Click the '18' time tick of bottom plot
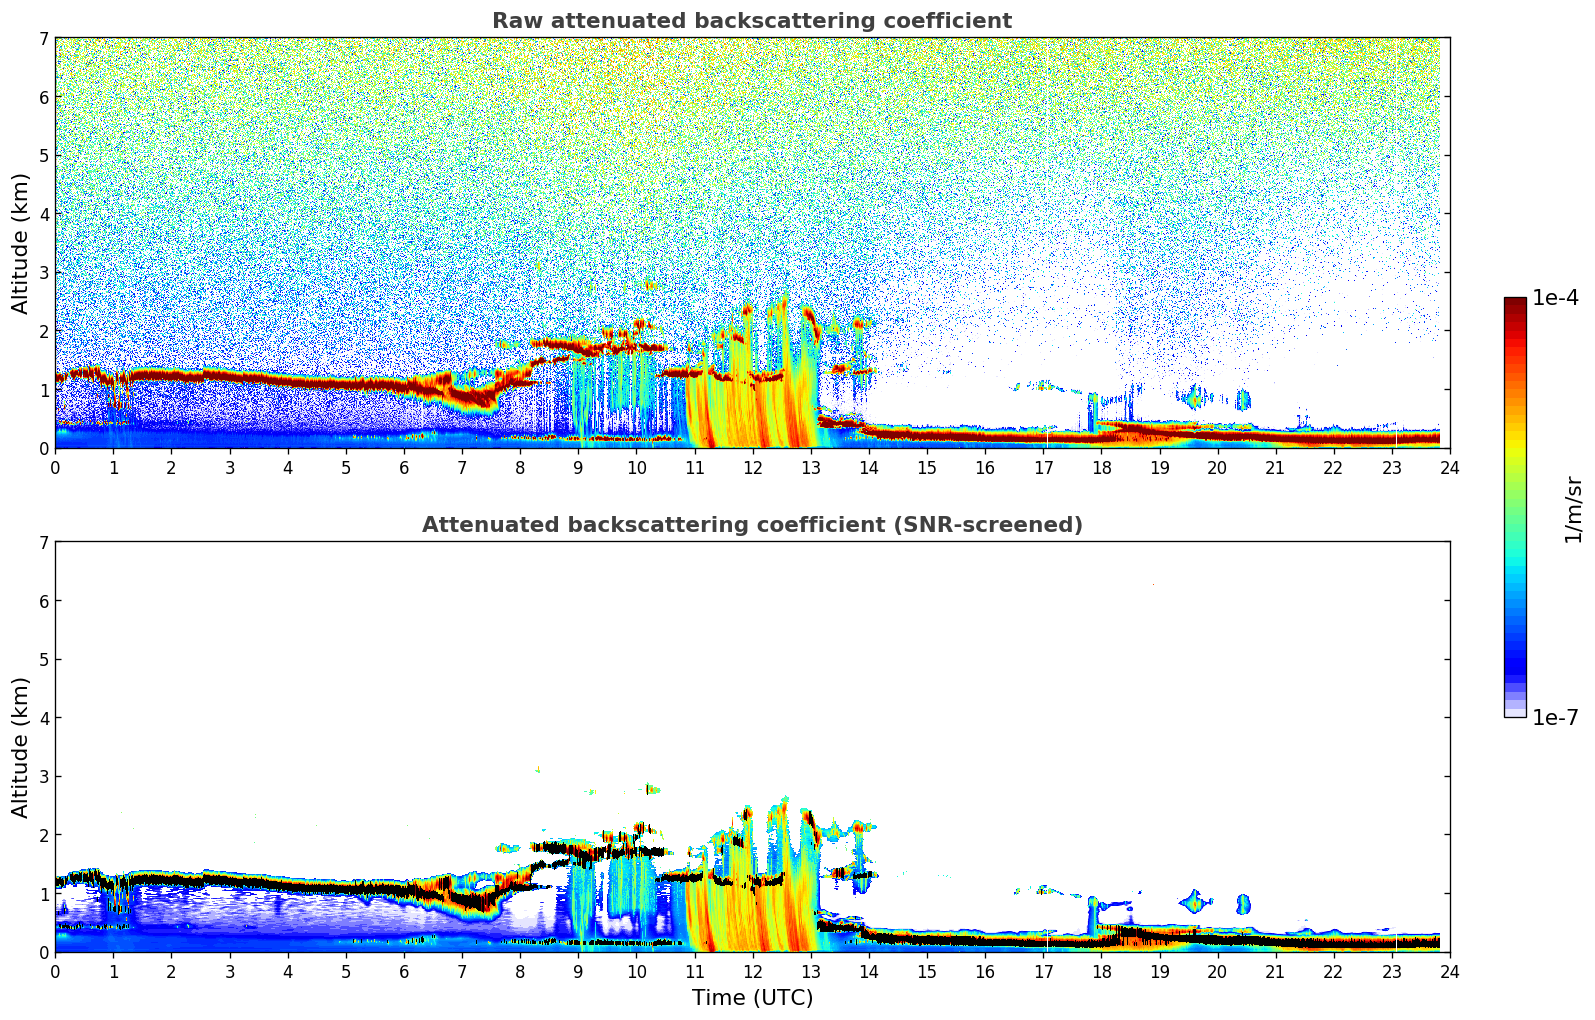 [x=1101, y=972]
